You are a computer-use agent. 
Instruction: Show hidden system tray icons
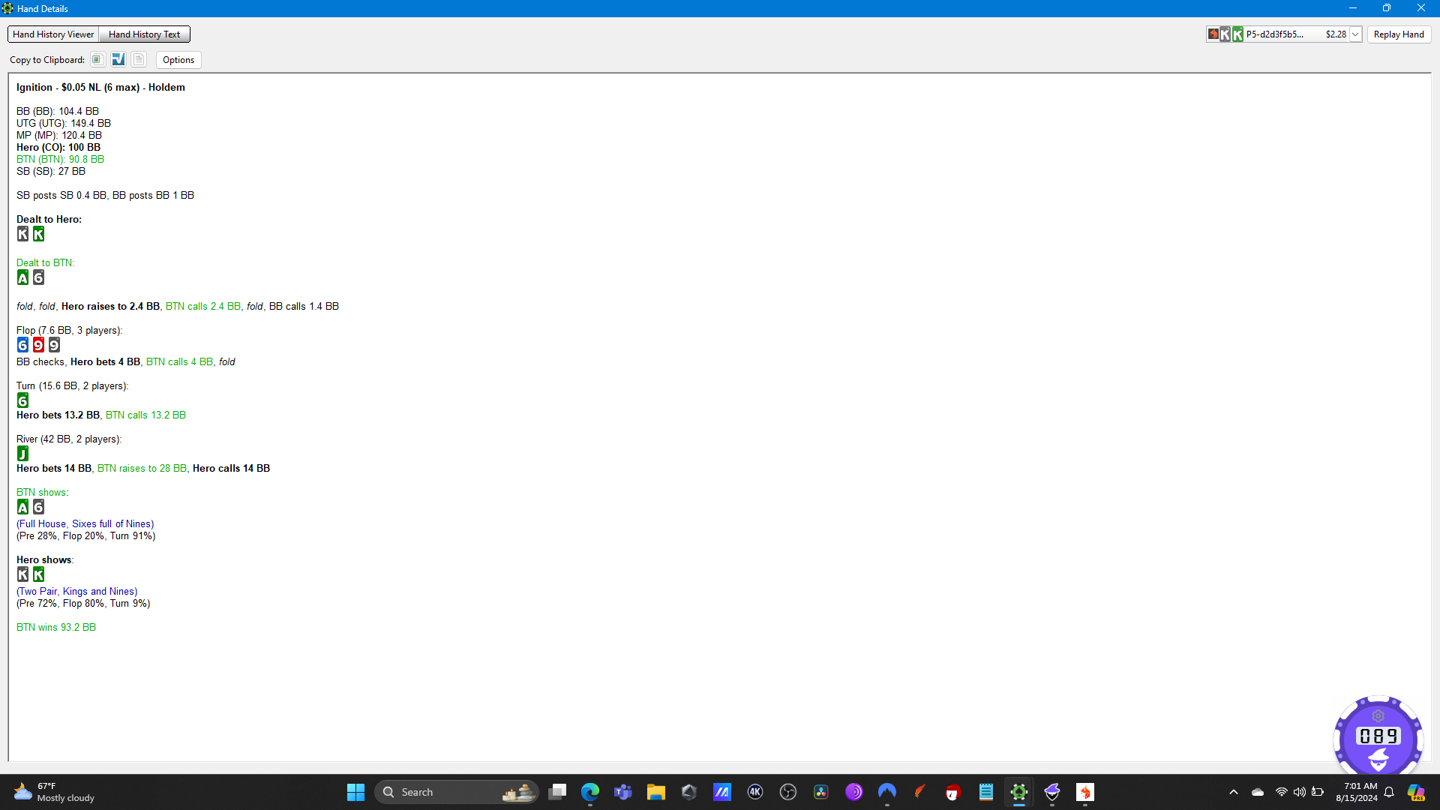click(1233, 792)
